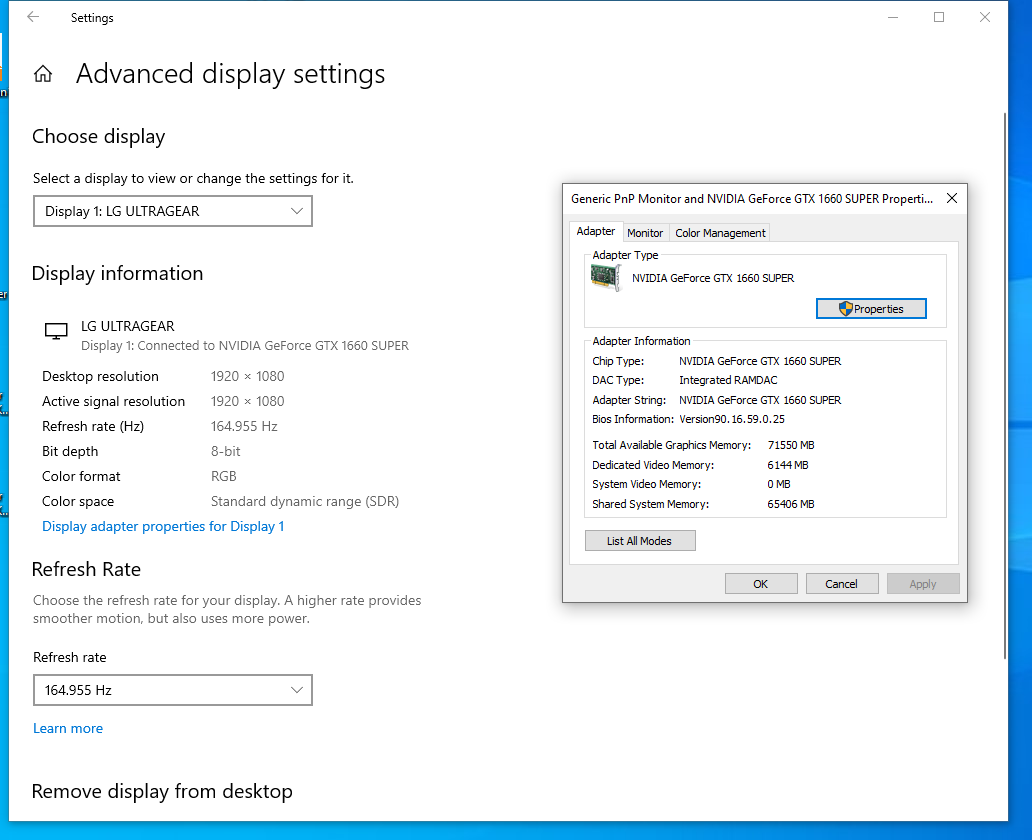Close the Settings window
The width and height of the screenshot is (1032, 840).
tap(985, 17)
